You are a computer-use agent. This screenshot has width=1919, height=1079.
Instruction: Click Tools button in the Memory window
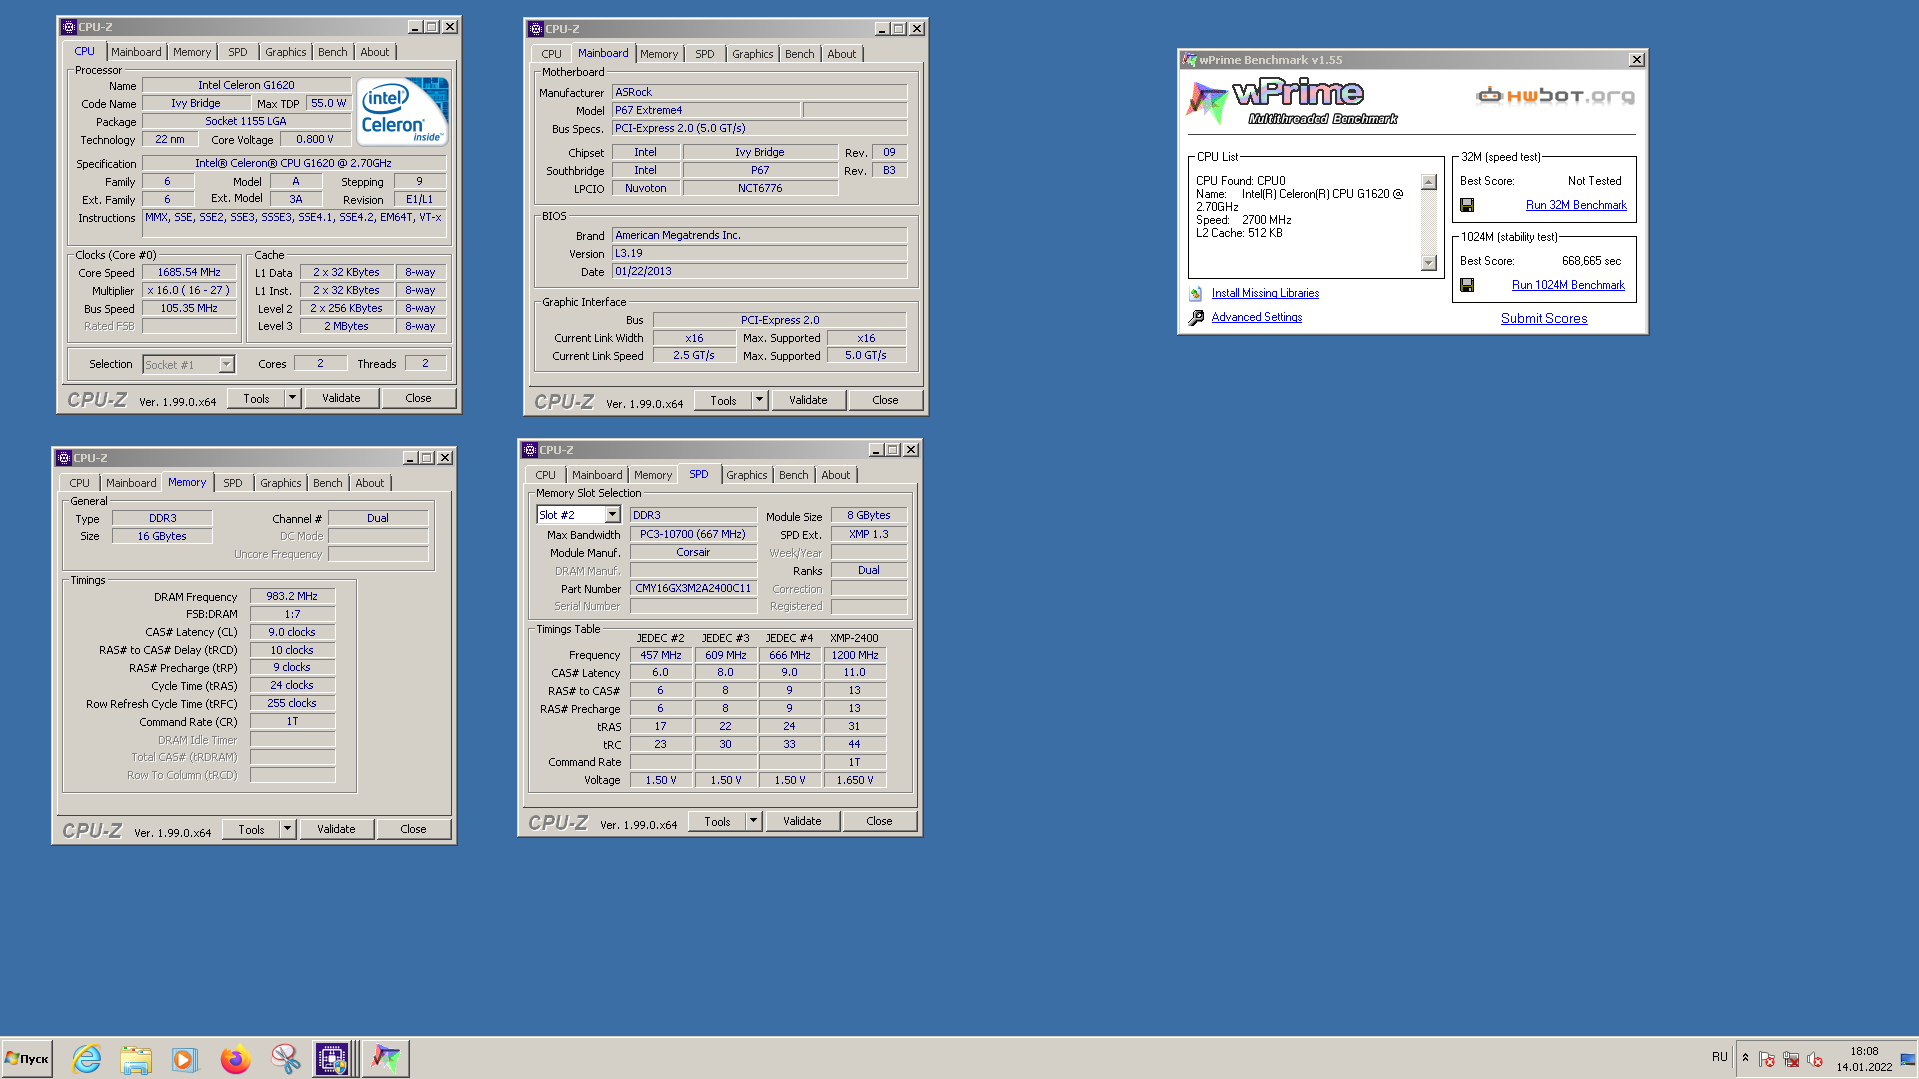pos(251,829)
